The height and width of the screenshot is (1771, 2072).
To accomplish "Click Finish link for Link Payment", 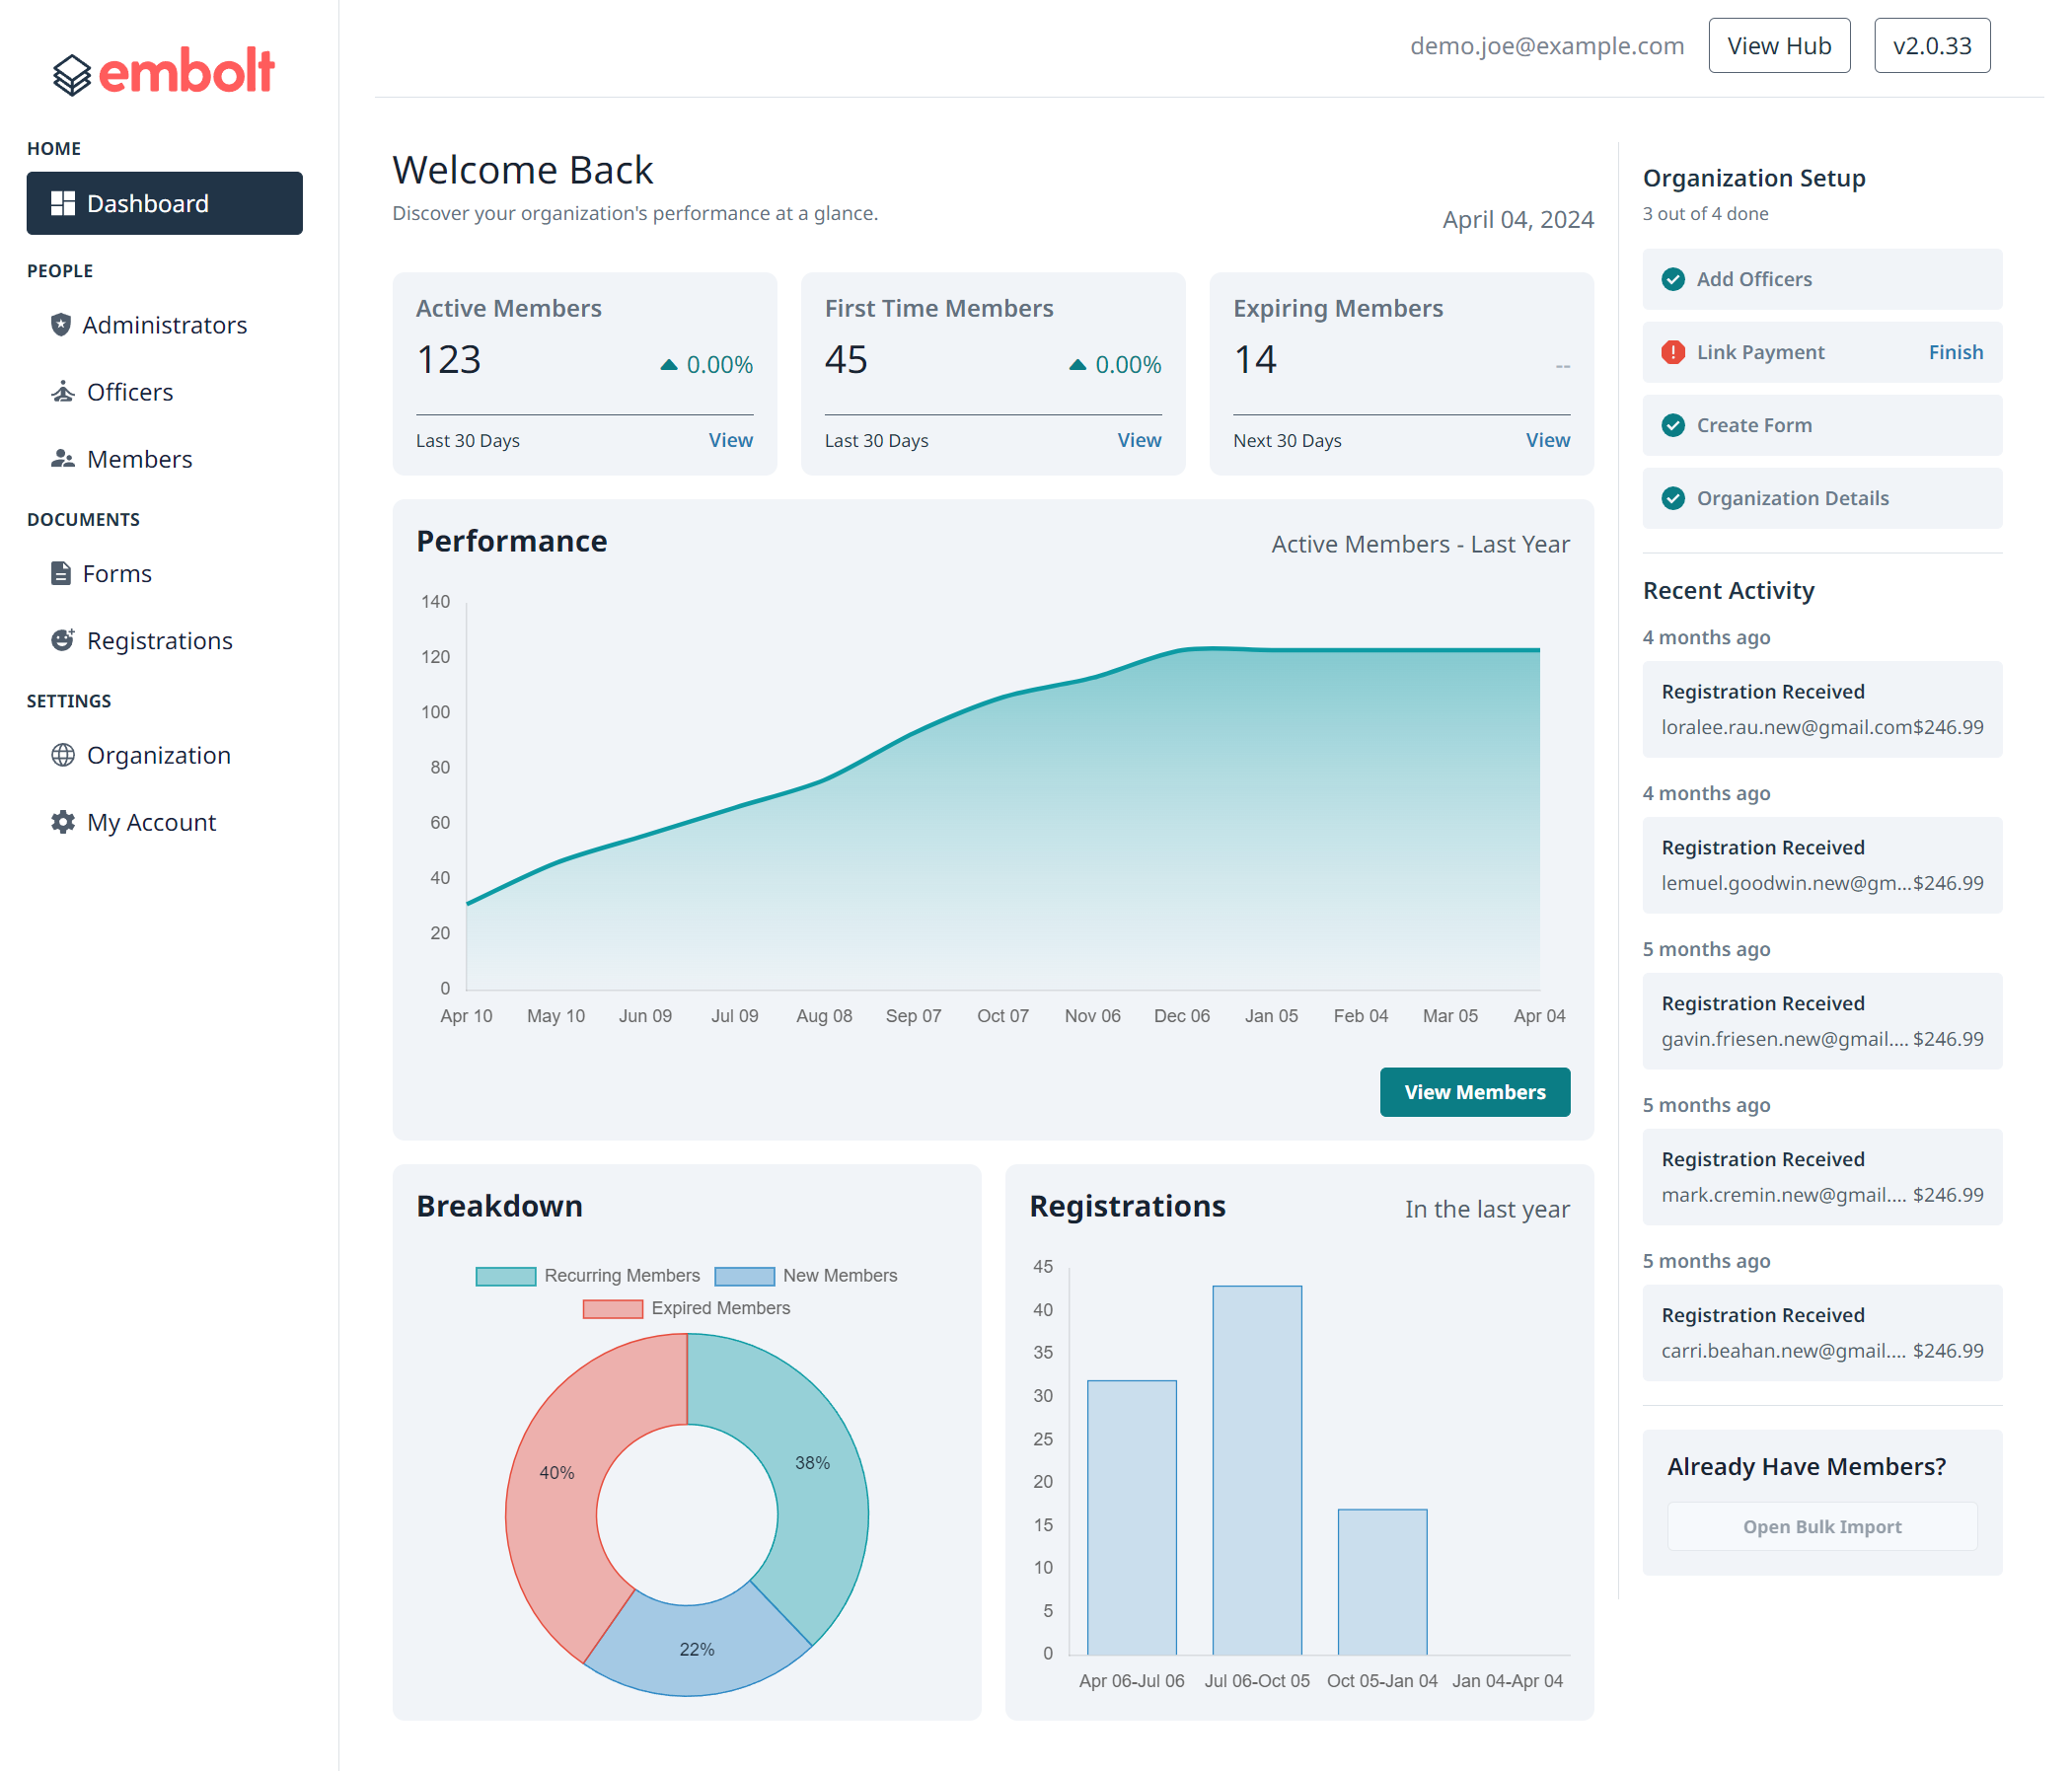I will click(x=1955, y=352).
